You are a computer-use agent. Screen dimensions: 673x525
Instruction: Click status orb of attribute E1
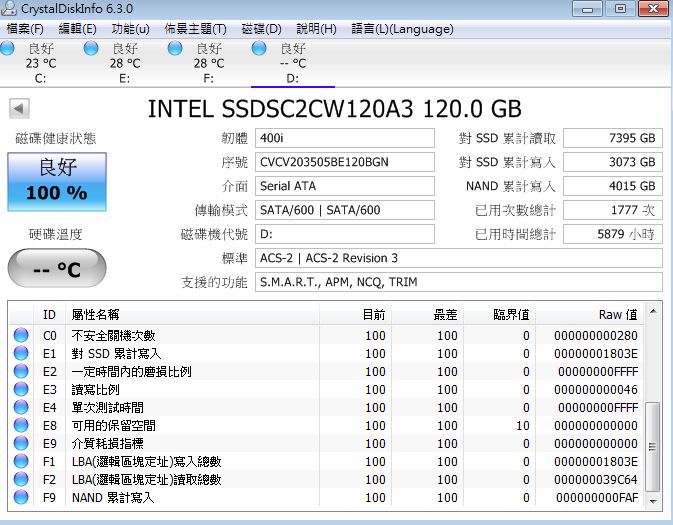pyautogui.click(x=21, y=353)
